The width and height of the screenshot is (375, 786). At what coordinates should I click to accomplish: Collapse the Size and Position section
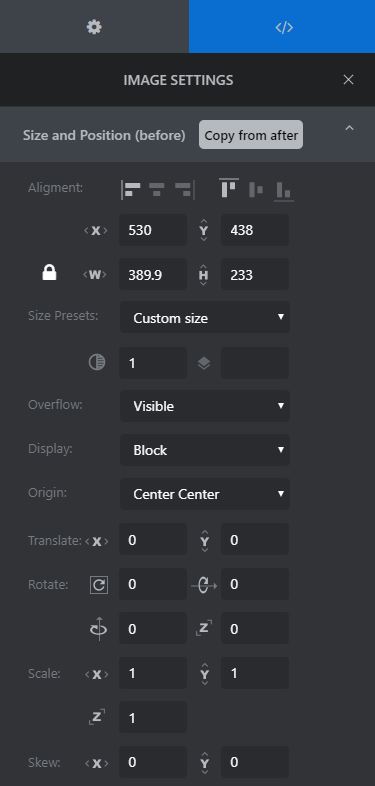[x=349, y=128]
